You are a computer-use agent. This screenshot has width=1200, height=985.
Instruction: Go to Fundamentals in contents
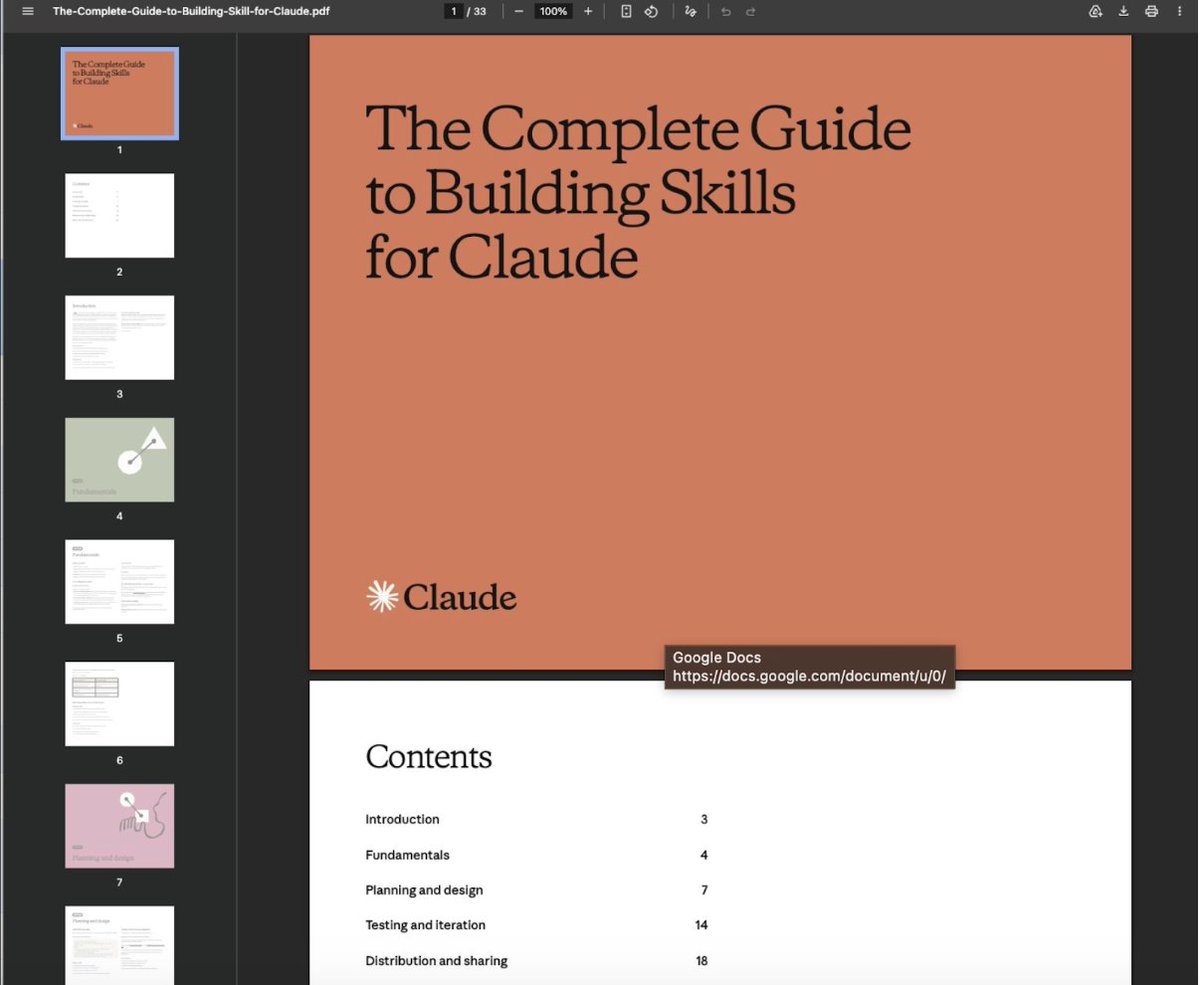point(407,855)
